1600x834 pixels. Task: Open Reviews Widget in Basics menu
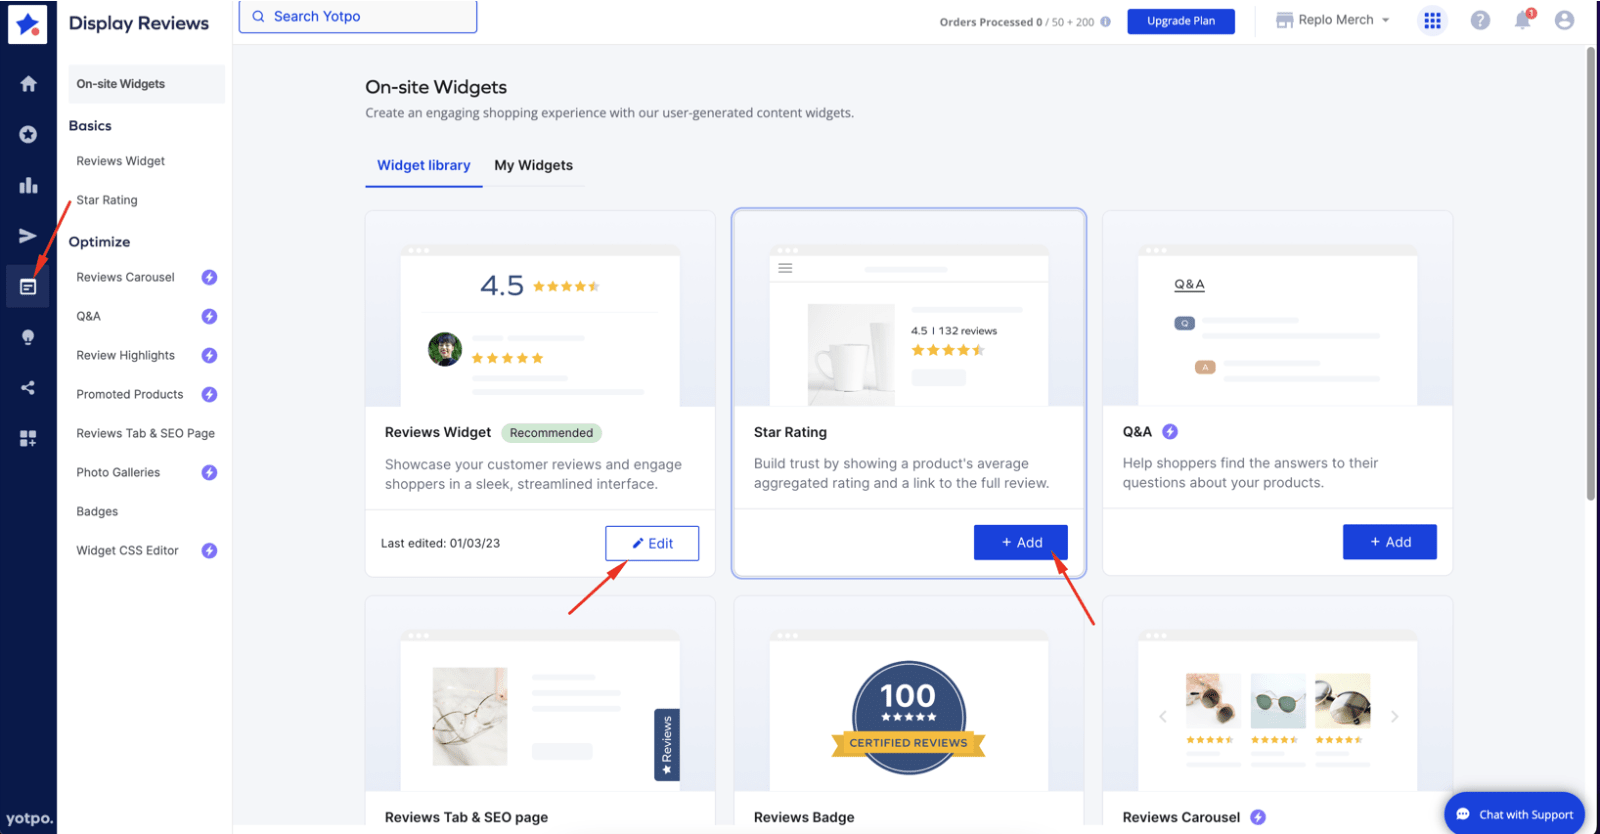[x=121, y=161]
